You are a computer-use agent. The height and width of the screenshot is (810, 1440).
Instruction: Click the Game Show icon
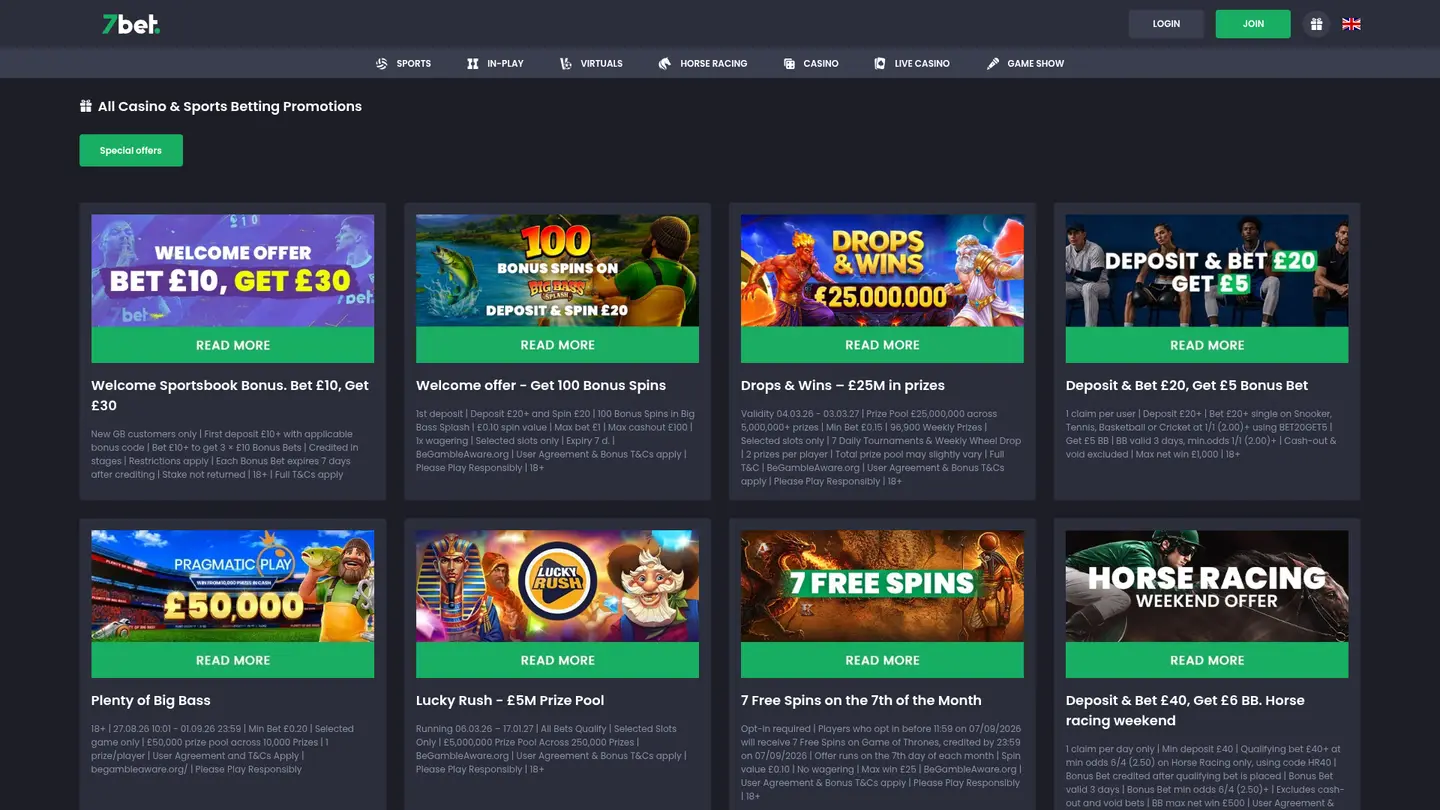[993, 63]
